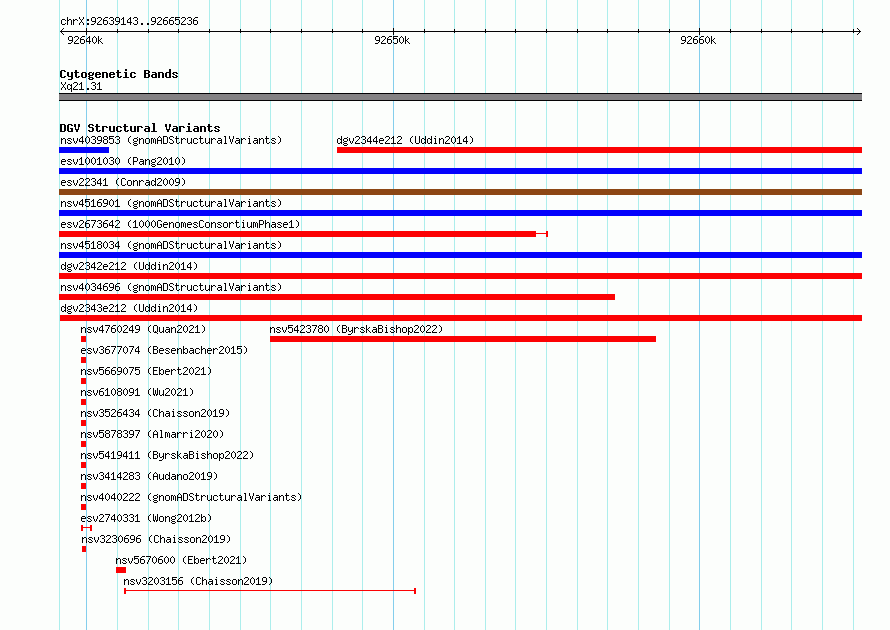890x630 pixels.
Task: Click the thin red nsv3203156 interval line
Action: point(270,591)
